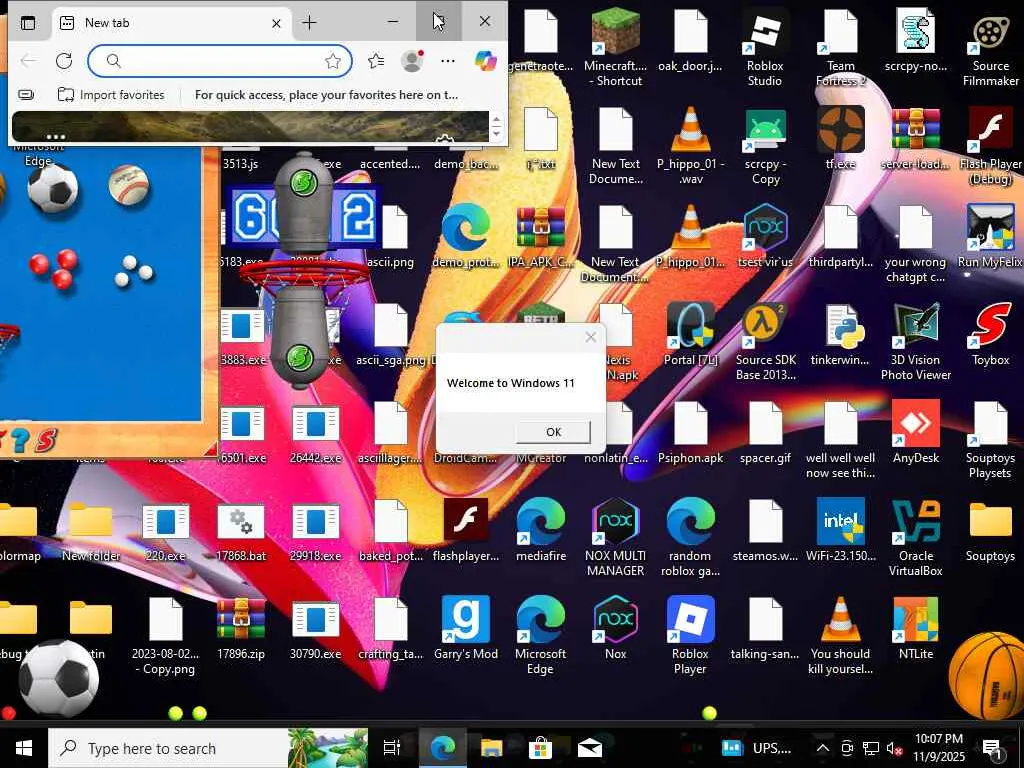Open Souptoys Playsets shortcut

coord(991,440)
